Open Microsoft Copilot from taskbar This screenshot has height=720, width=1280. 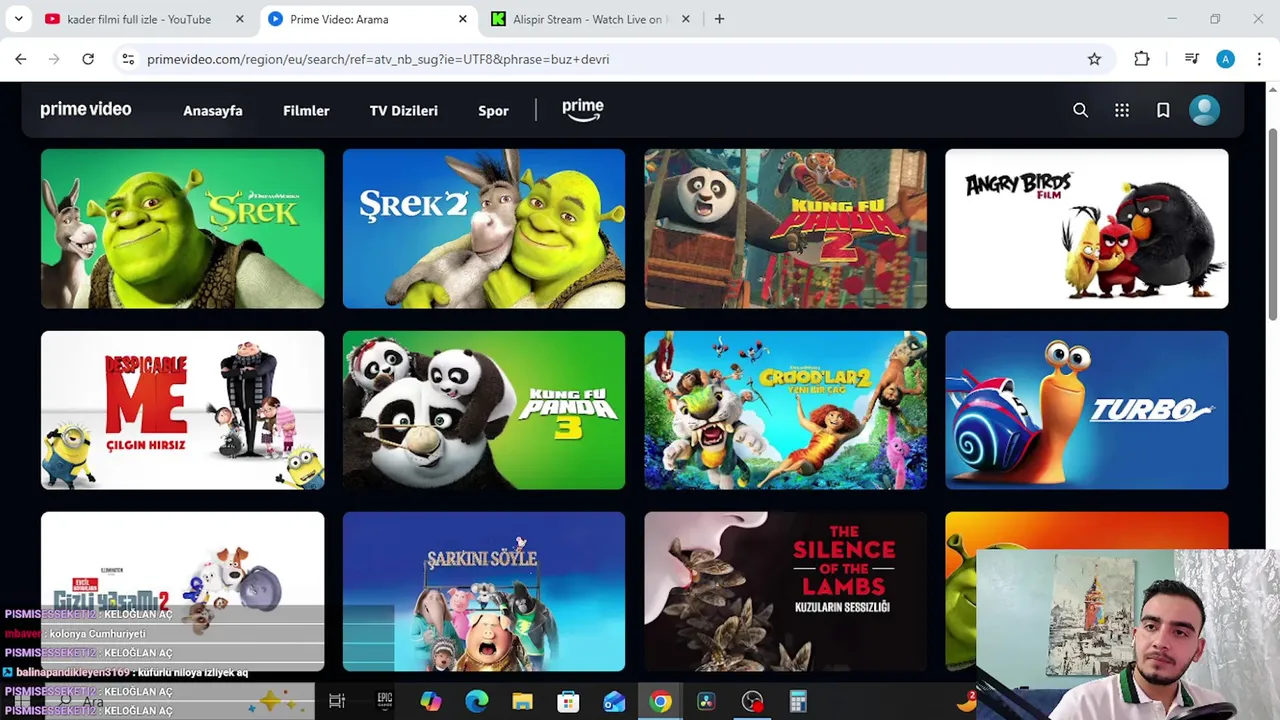tap(431, 701)
